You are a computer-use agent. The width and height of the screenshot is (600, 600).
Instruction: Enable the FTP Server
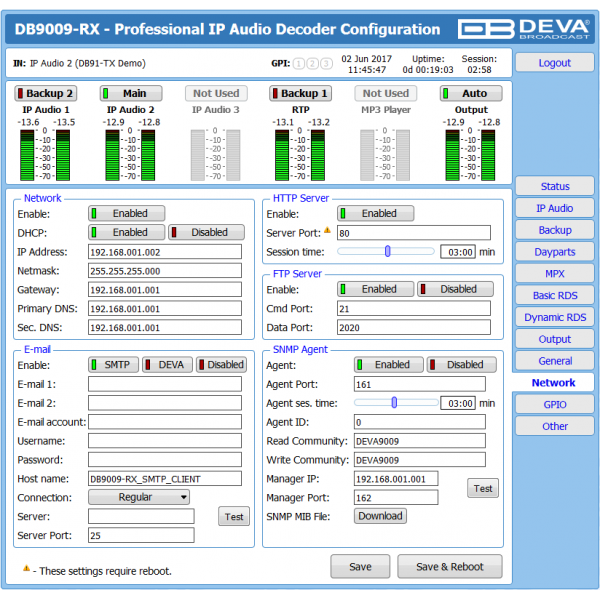(x=375, y=289)
